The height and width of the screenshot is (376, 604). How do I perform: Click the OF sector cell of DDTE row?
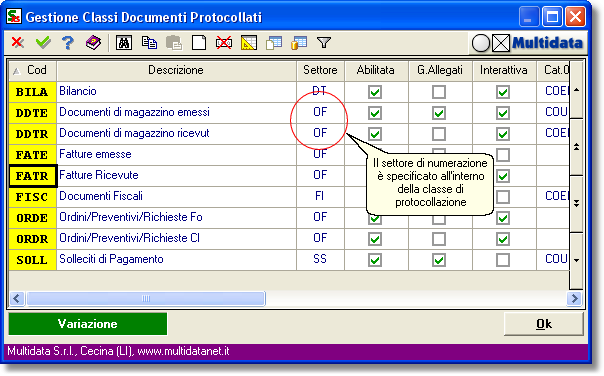click(320, 112)
